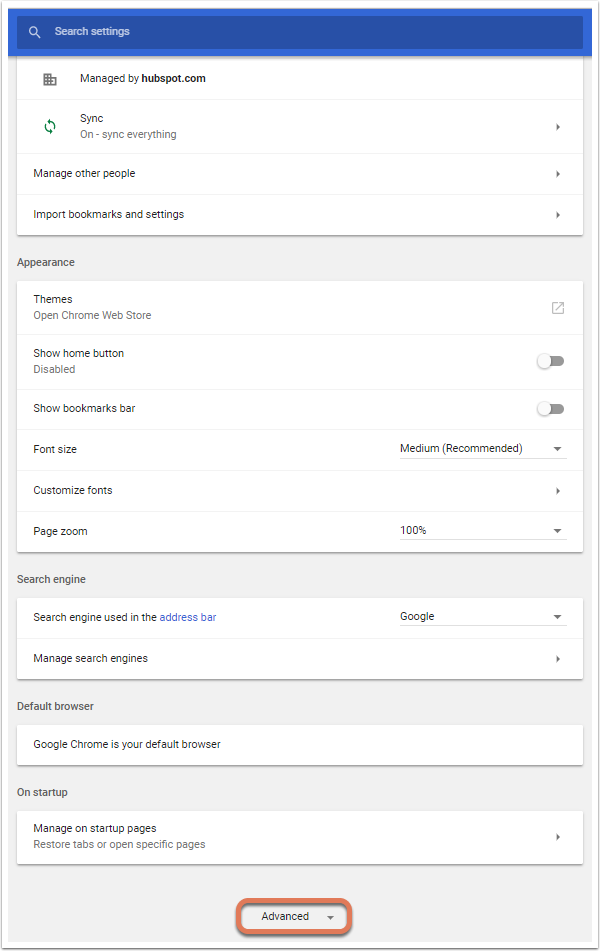The height and width of the screenshot is (951, 600).
Task: Click the 'Disabled' text under home button
Action: tap(54, 369)
